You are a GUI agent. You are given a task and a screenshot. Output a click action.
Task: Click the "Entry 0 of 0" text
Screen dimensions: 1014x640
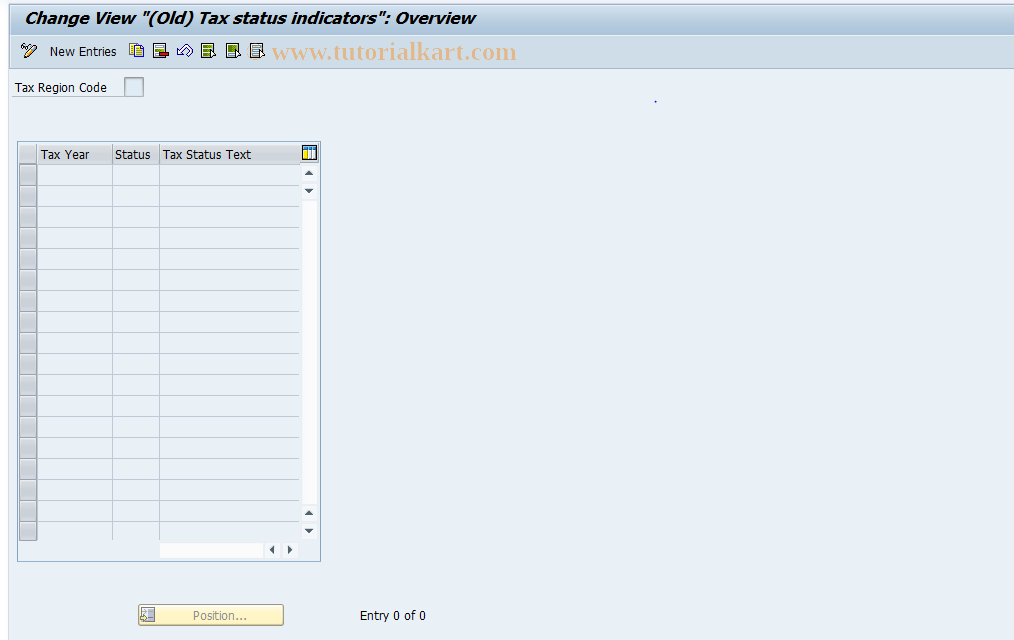[x=393, y=615]
